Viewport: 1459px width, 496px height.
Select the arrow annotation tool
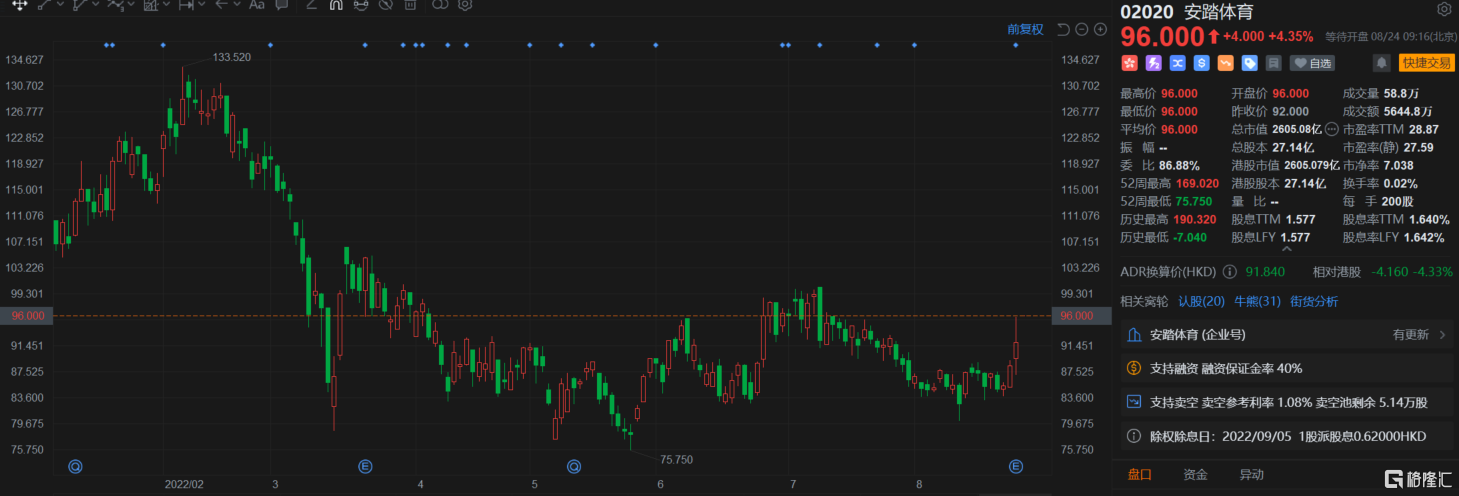click(222, 4)
